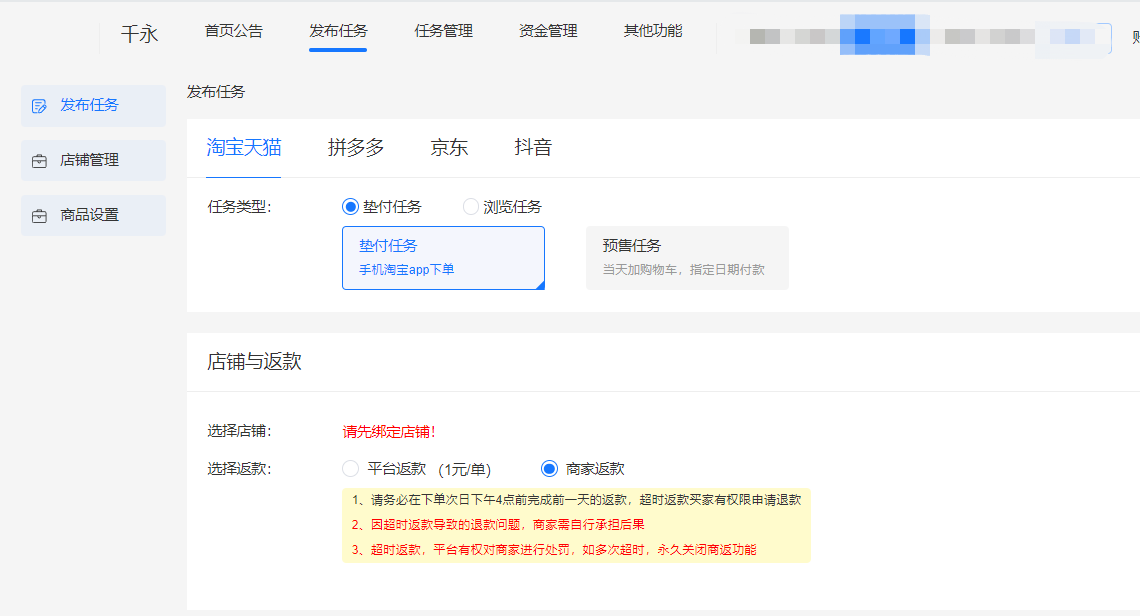Switch to the 拼多多 platform tab
This screenshot has height=616, width=1140.
pos(356,148)
